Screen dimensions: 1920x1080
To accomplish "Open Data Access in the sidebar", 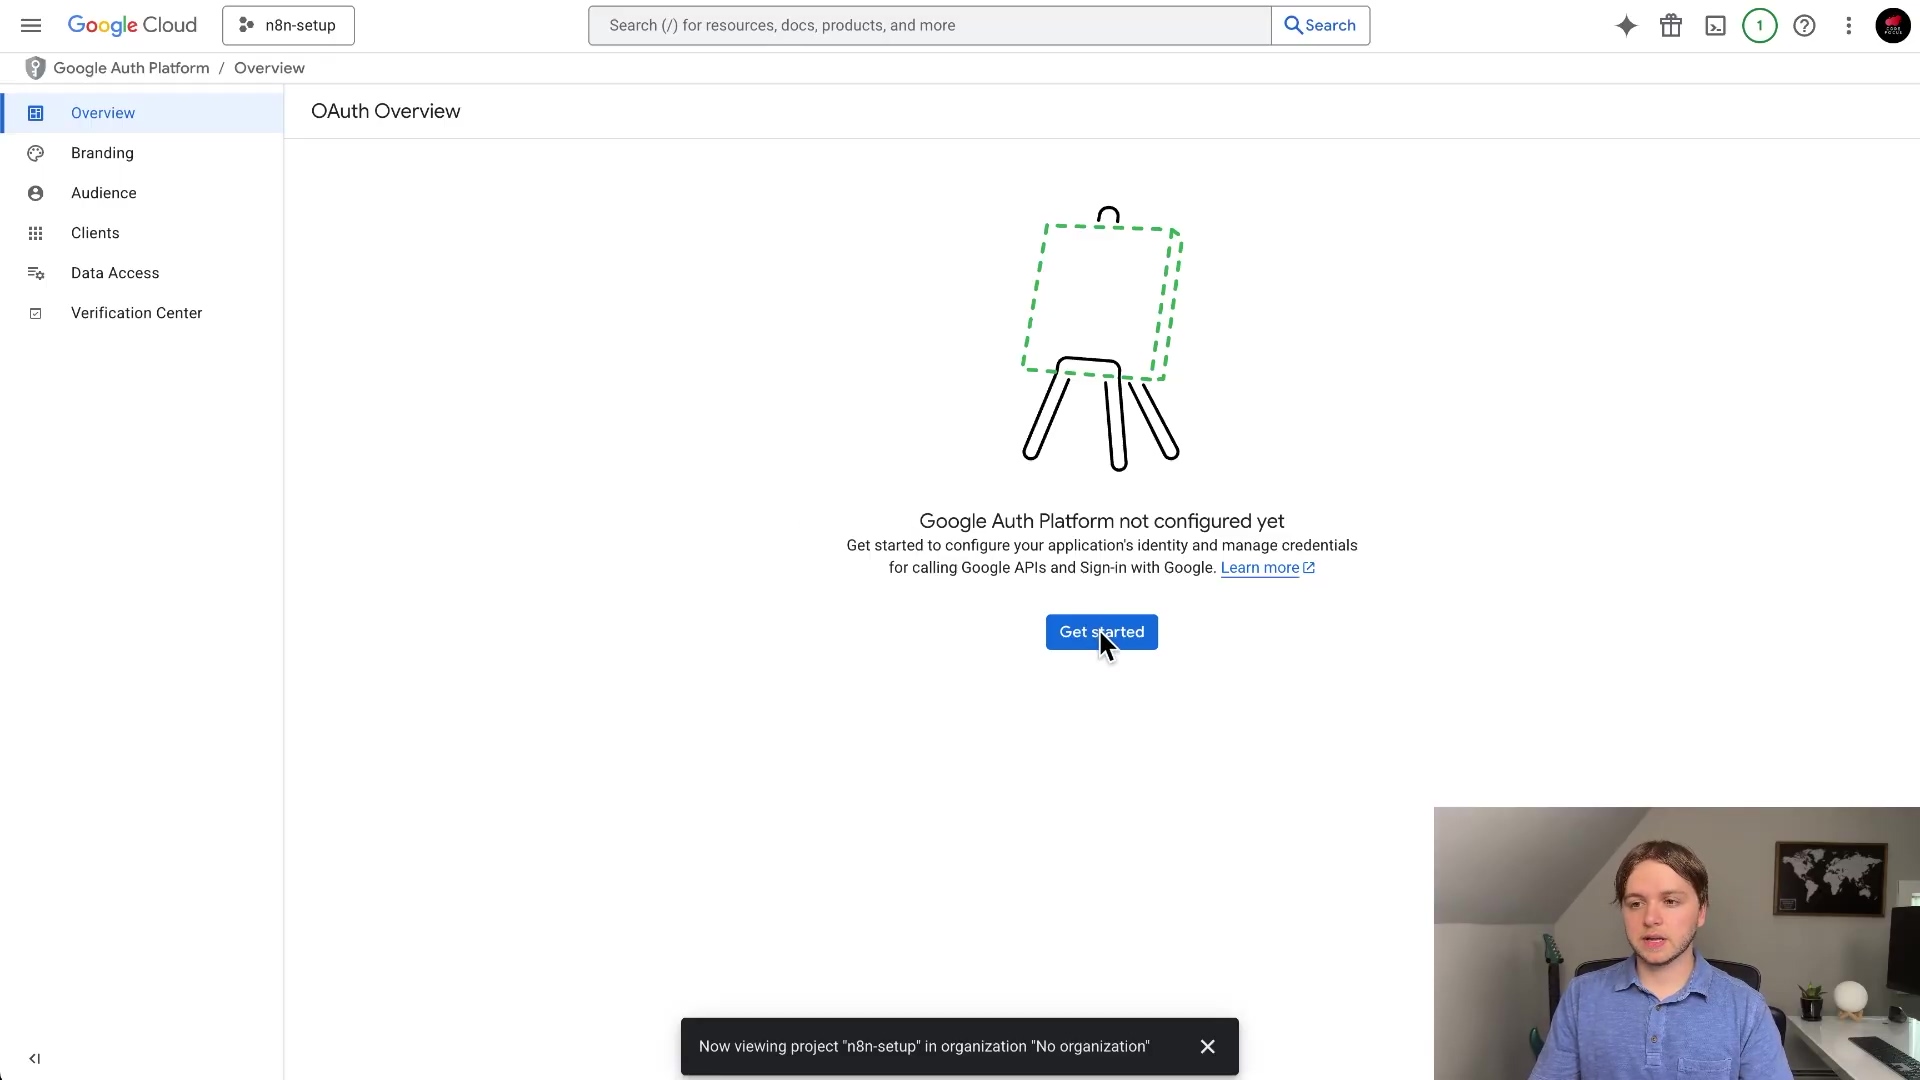I will click(142, 273).
